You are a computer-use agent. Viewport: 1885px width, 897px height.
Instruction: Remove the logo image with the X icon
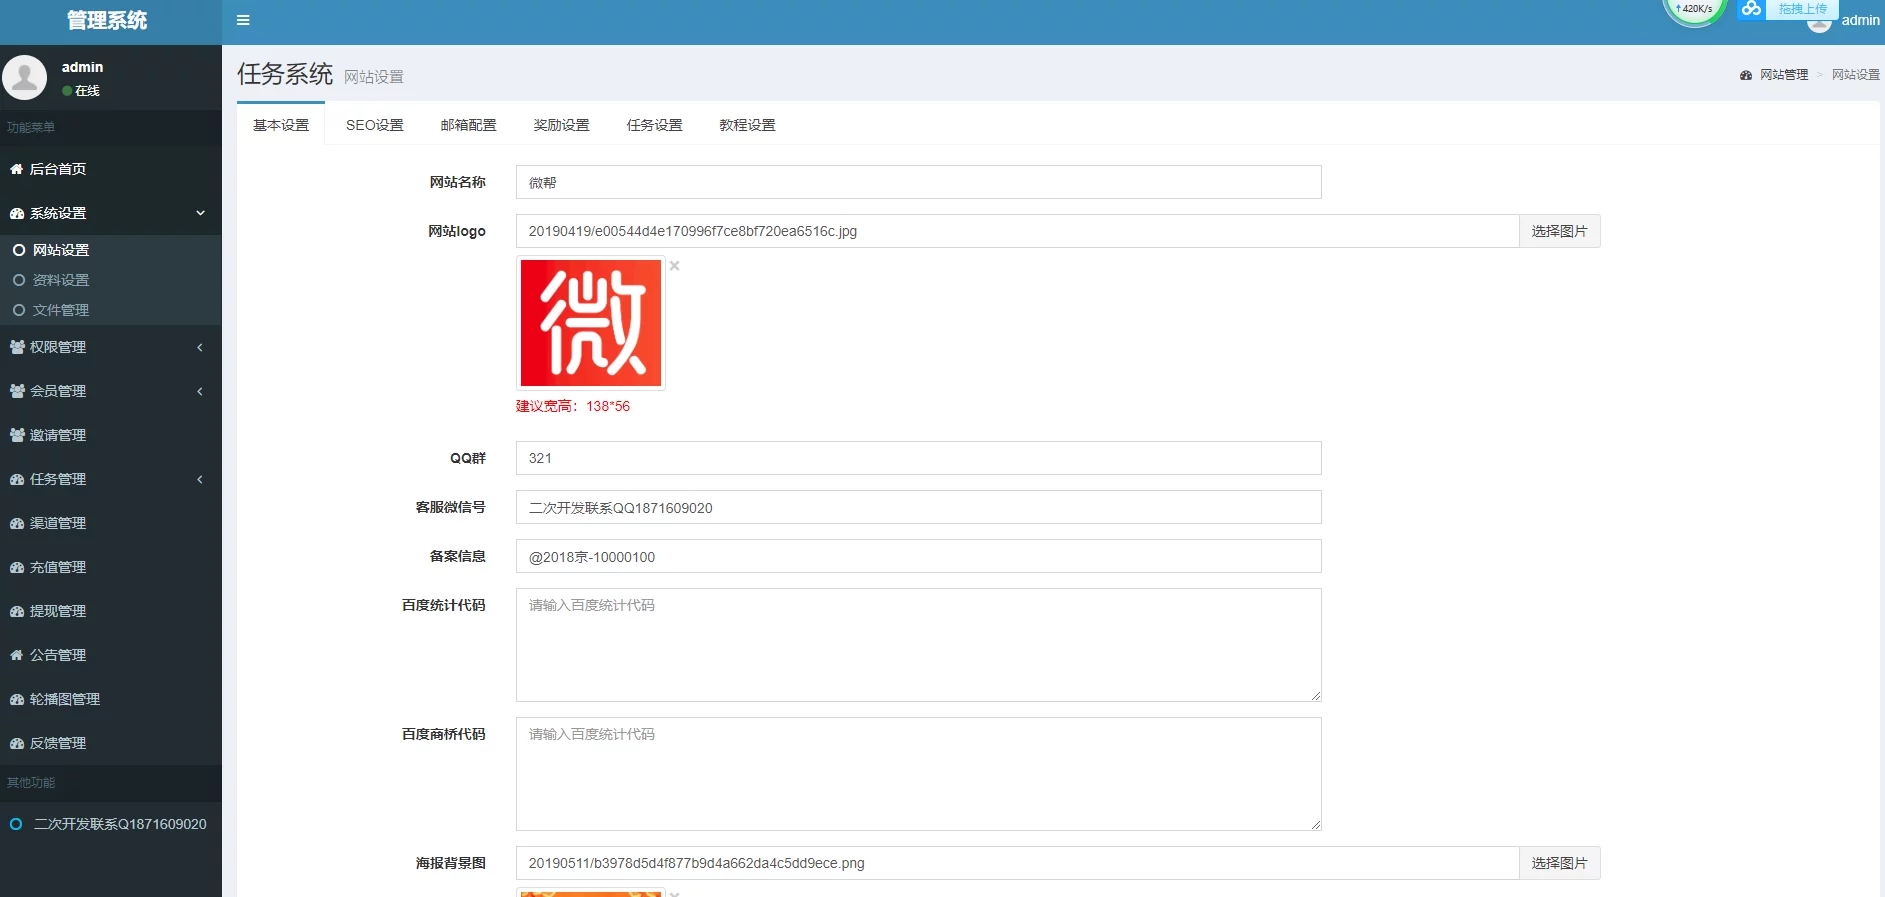point(675,266)
